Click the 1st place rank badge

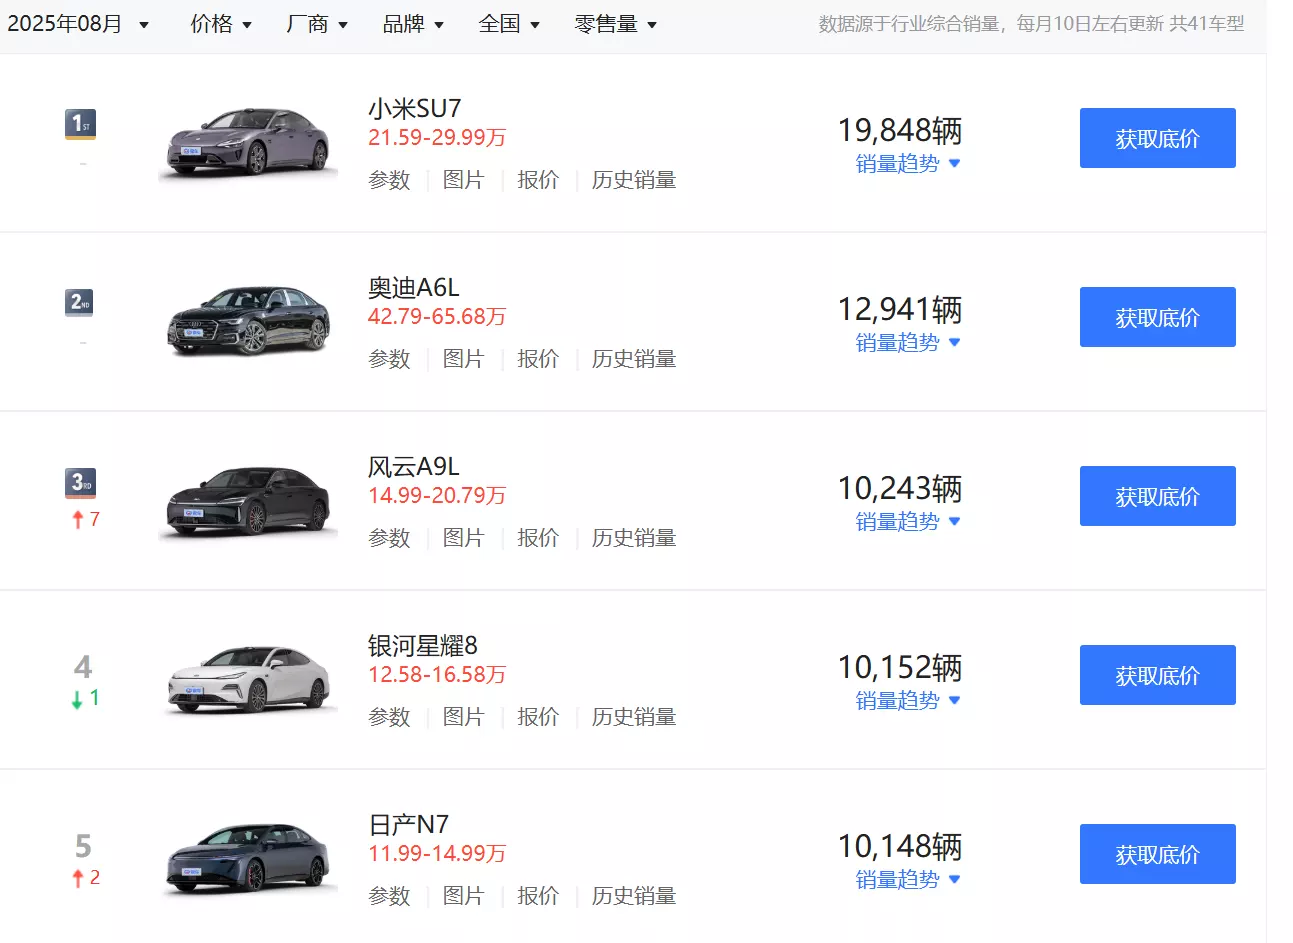click(x=80, y=124)
